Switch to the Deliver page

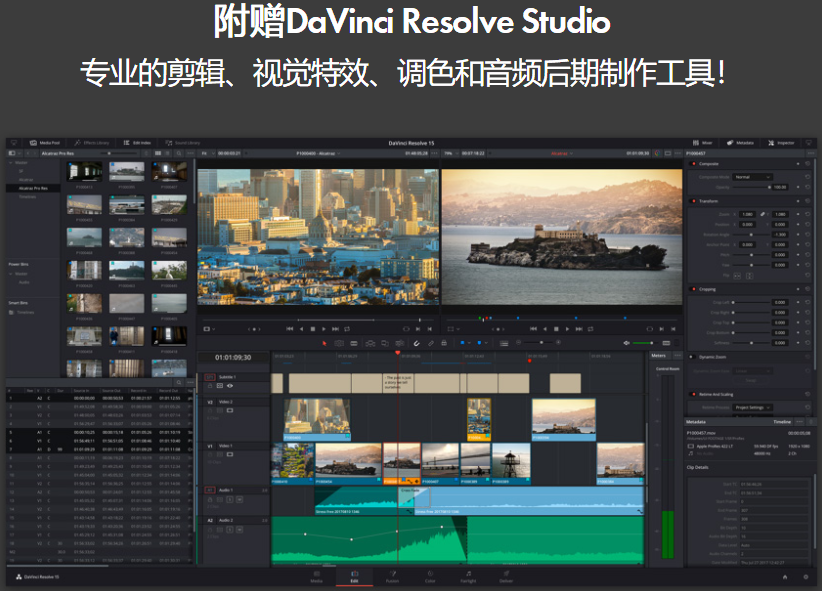click(506, 577)
